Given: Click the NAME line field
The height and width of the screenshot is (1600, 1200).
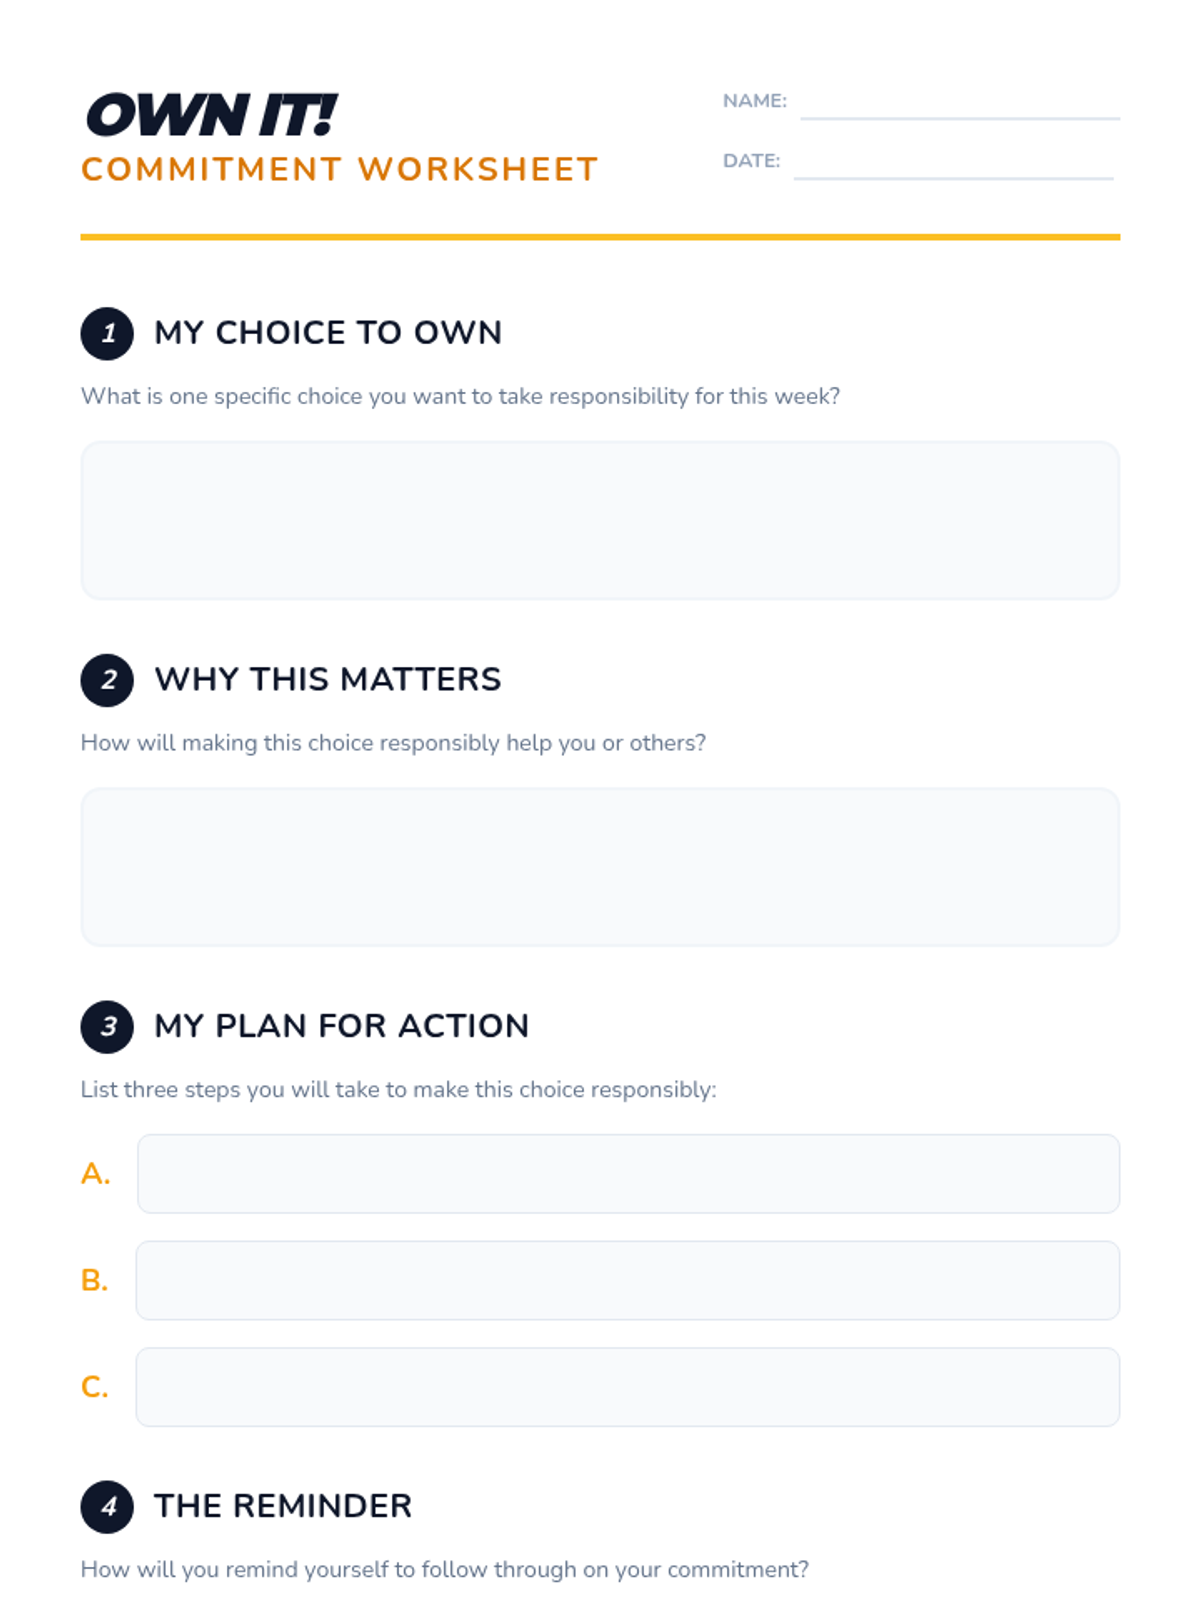Looking at the screenshot, I should 959,104.
